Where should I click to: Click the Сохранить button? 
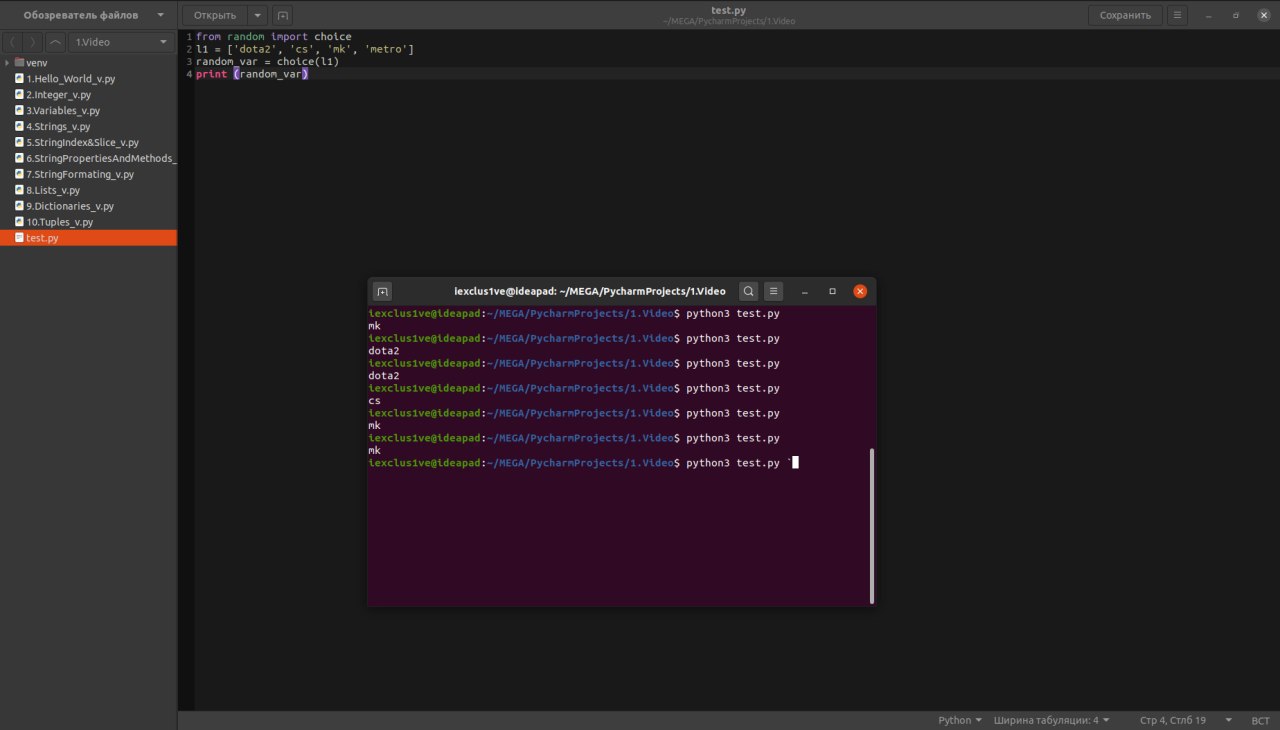tap(1125, 15)
